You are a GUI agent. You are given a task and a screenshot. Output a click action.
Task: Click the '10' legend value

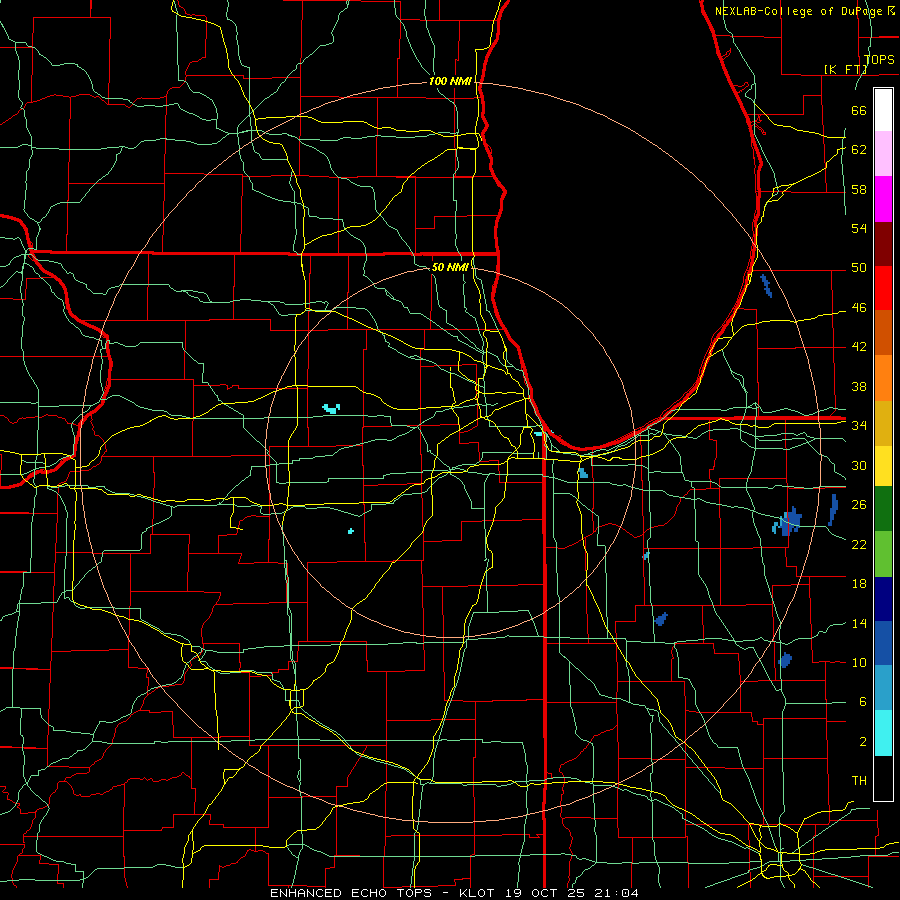click(859, 662)
